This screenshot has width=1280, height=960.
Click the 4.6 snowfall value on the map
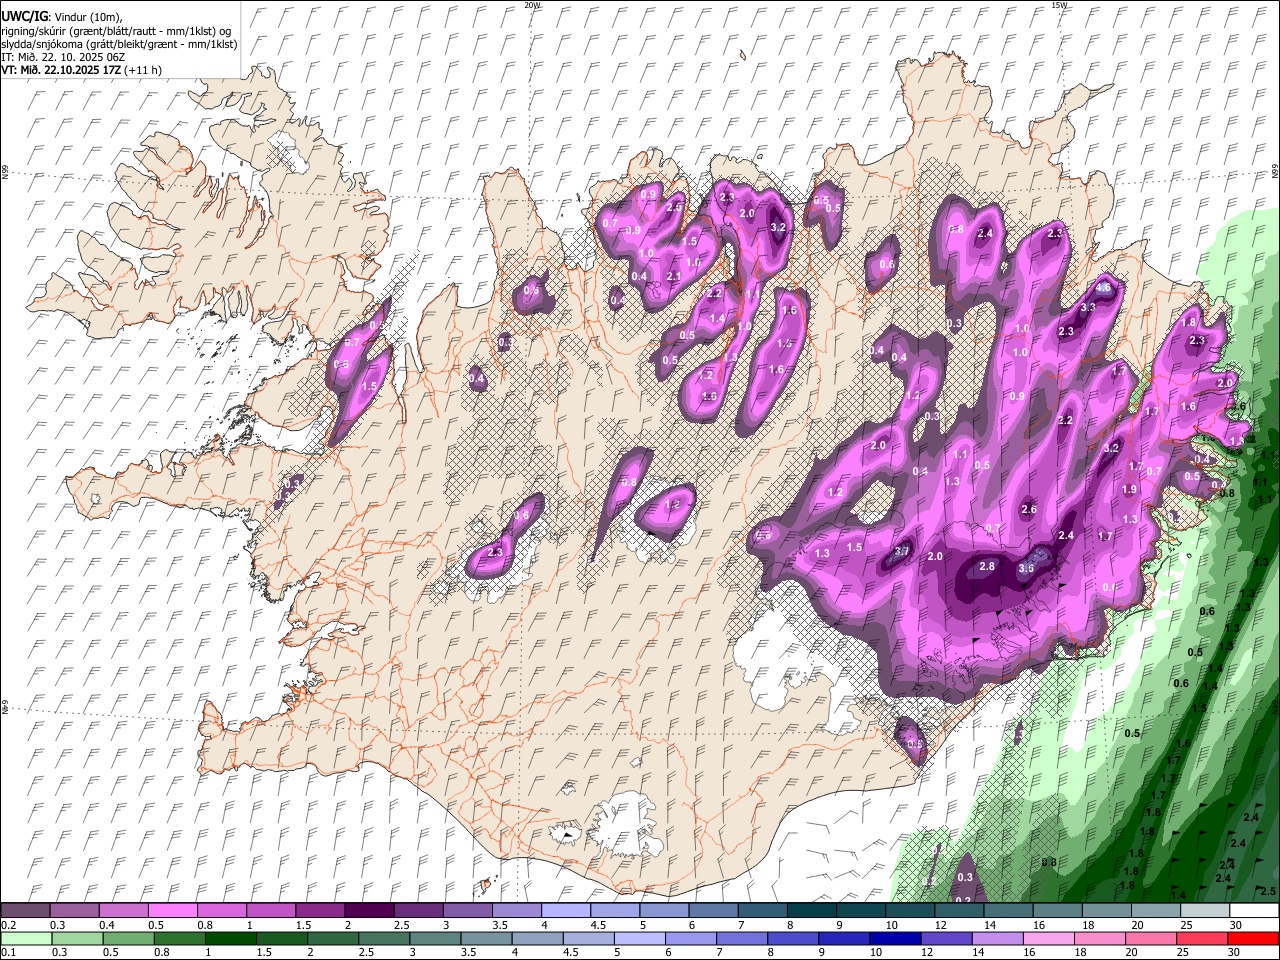click(1104, 288)
